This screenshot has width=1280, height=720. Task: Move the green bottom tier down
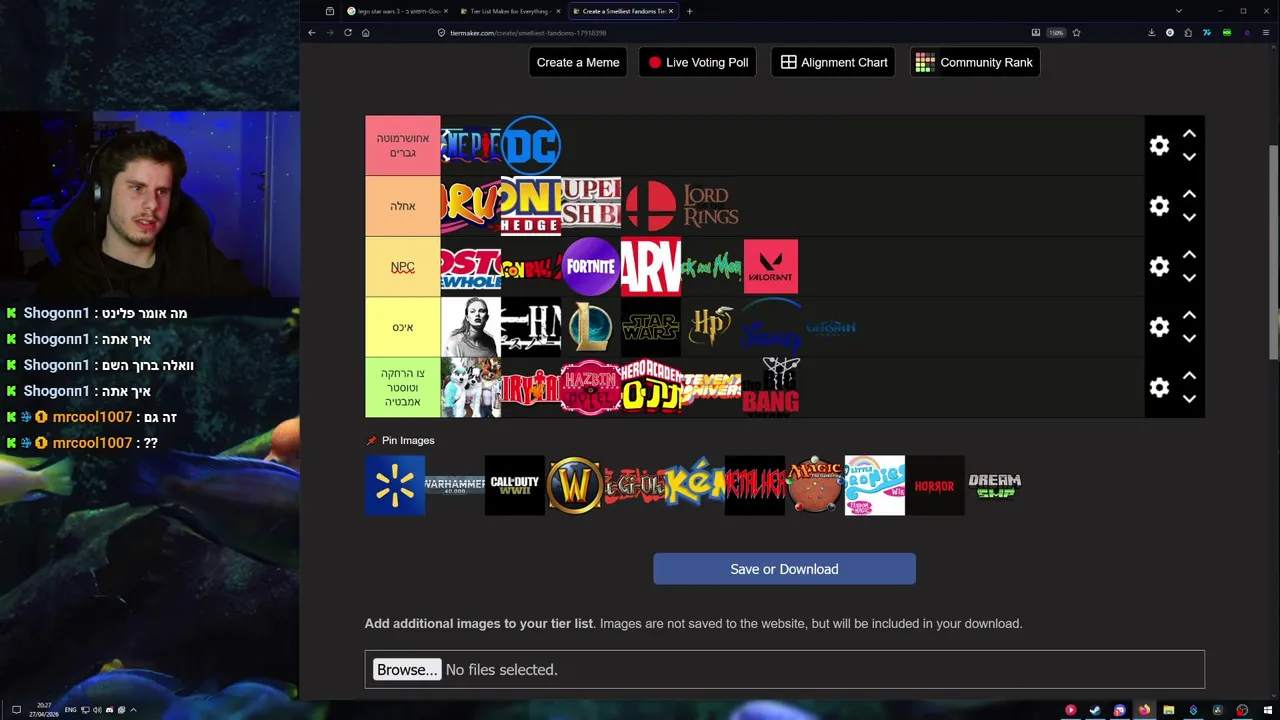click(x=1189, y=398)
